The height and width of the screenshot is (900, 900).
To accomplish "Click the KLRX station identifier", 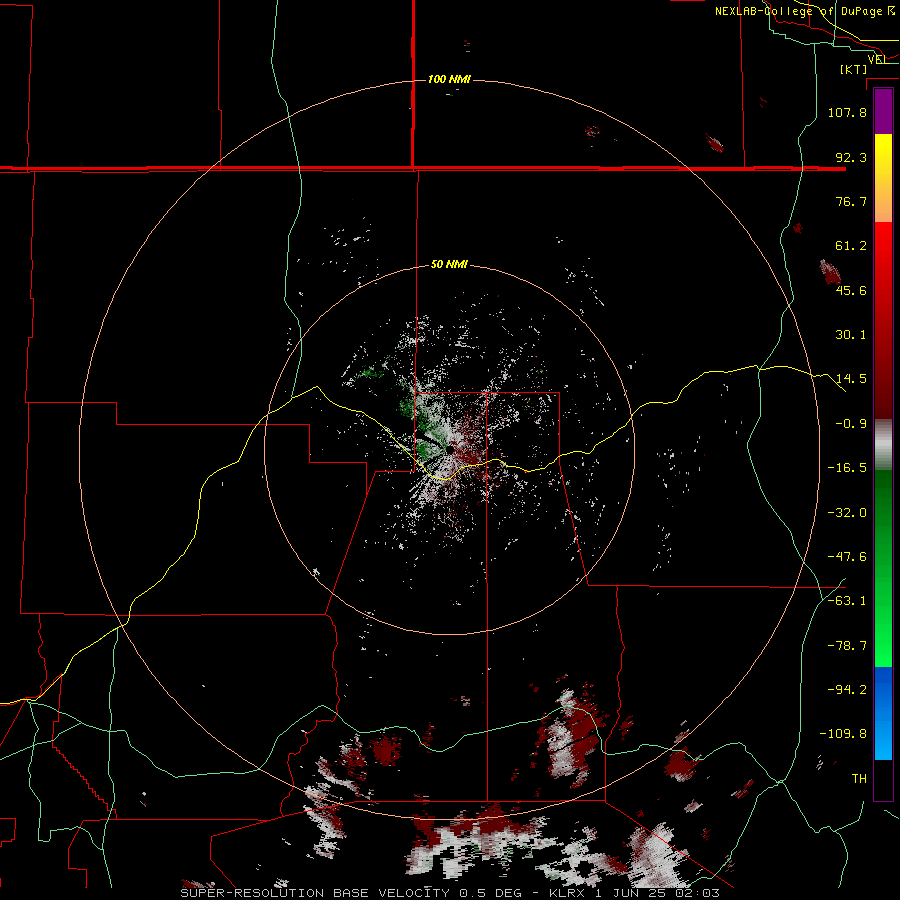I will coord(569,893).
